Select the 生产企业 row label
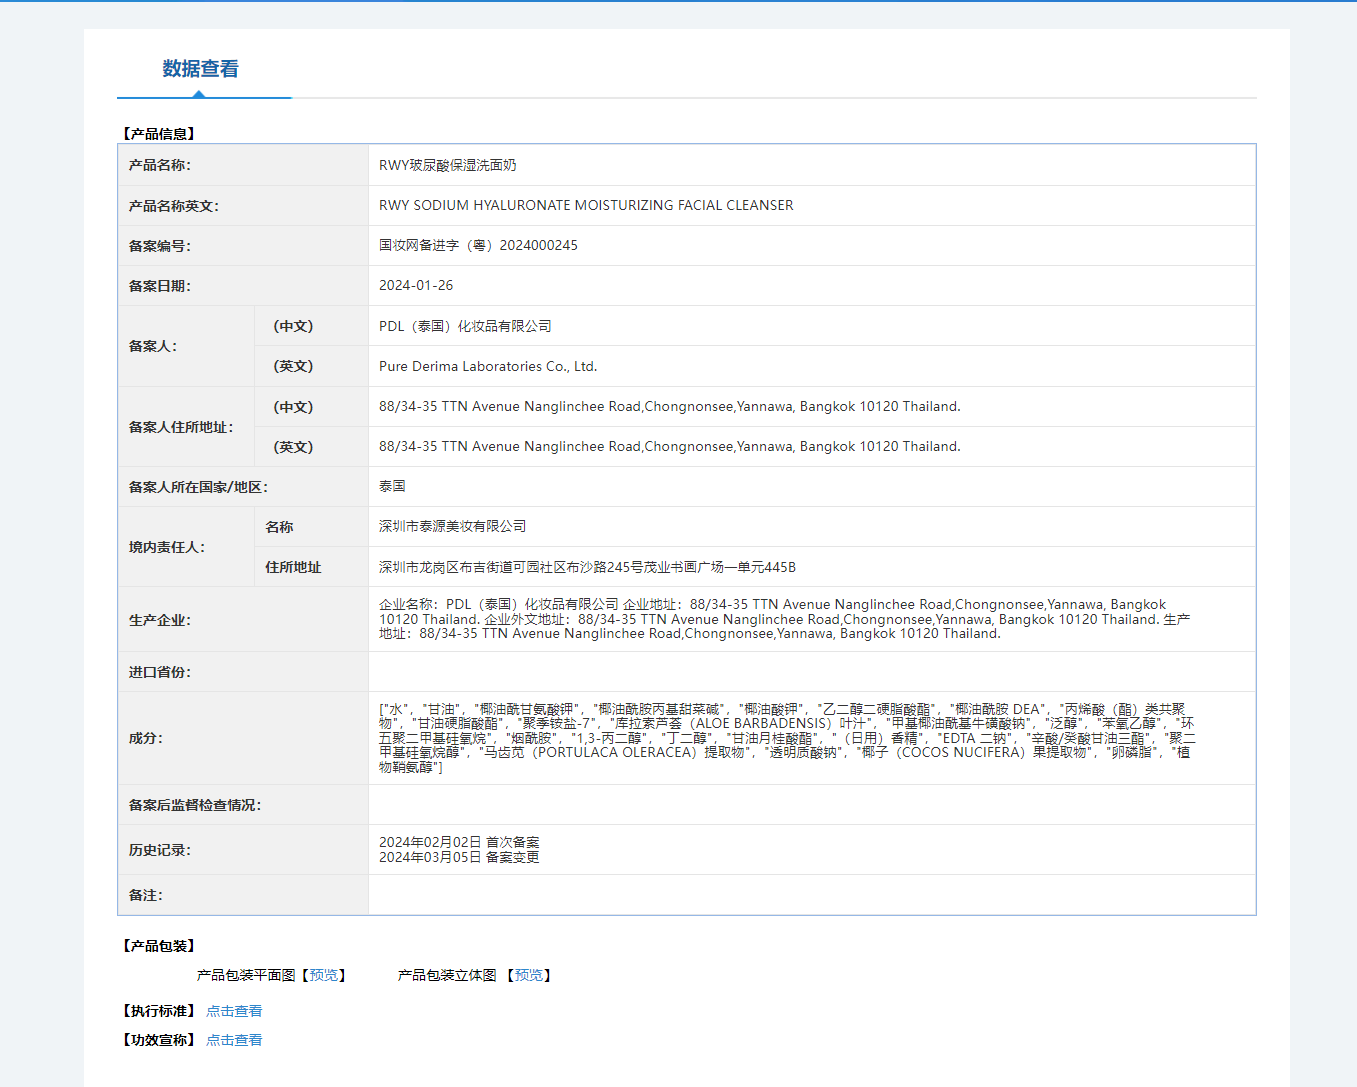The height and width of the screenshot is (1087, 1357). (160, 620)
